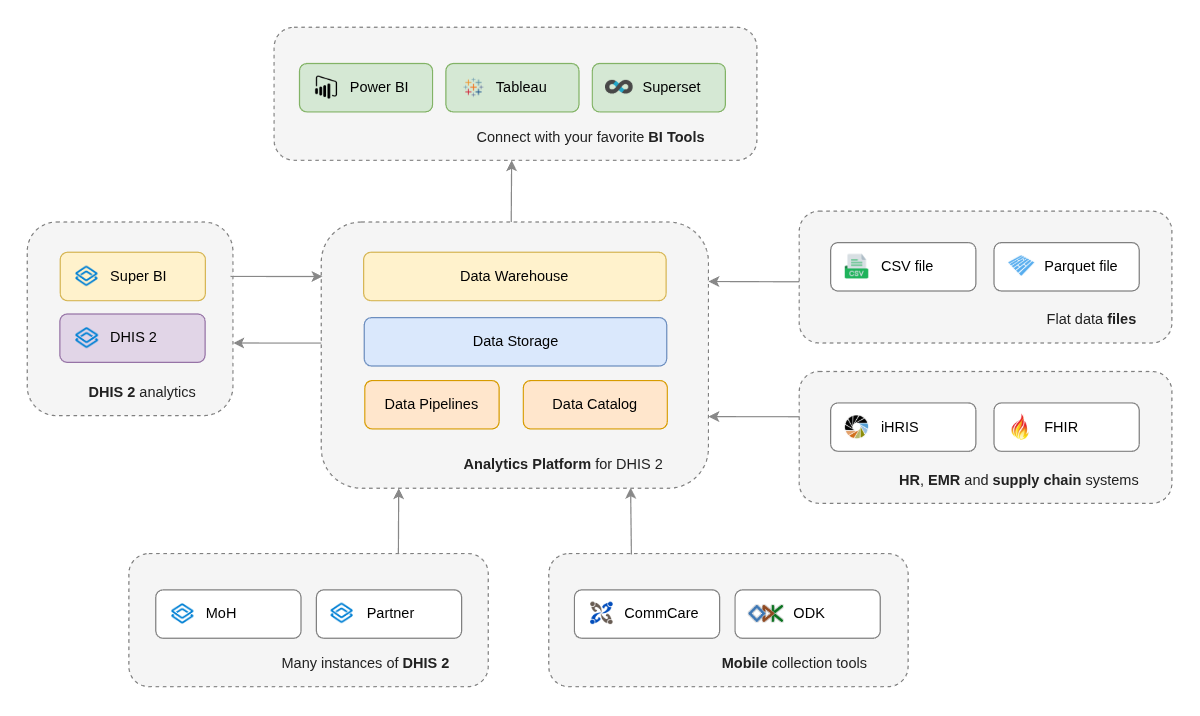Click the BI Tools label text
Screen dimensions: 1200x716
coord(588,137)
